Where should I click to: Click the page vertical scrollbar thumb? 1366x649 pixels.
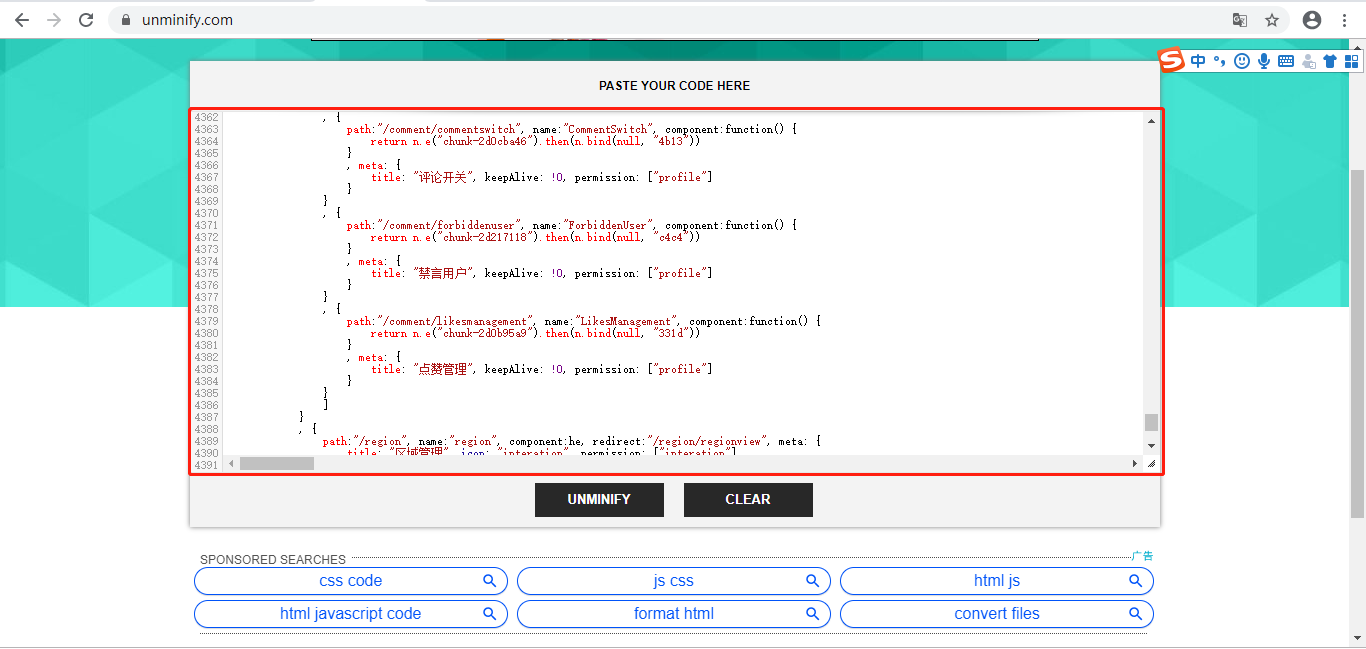click(x=1358, y=343)
